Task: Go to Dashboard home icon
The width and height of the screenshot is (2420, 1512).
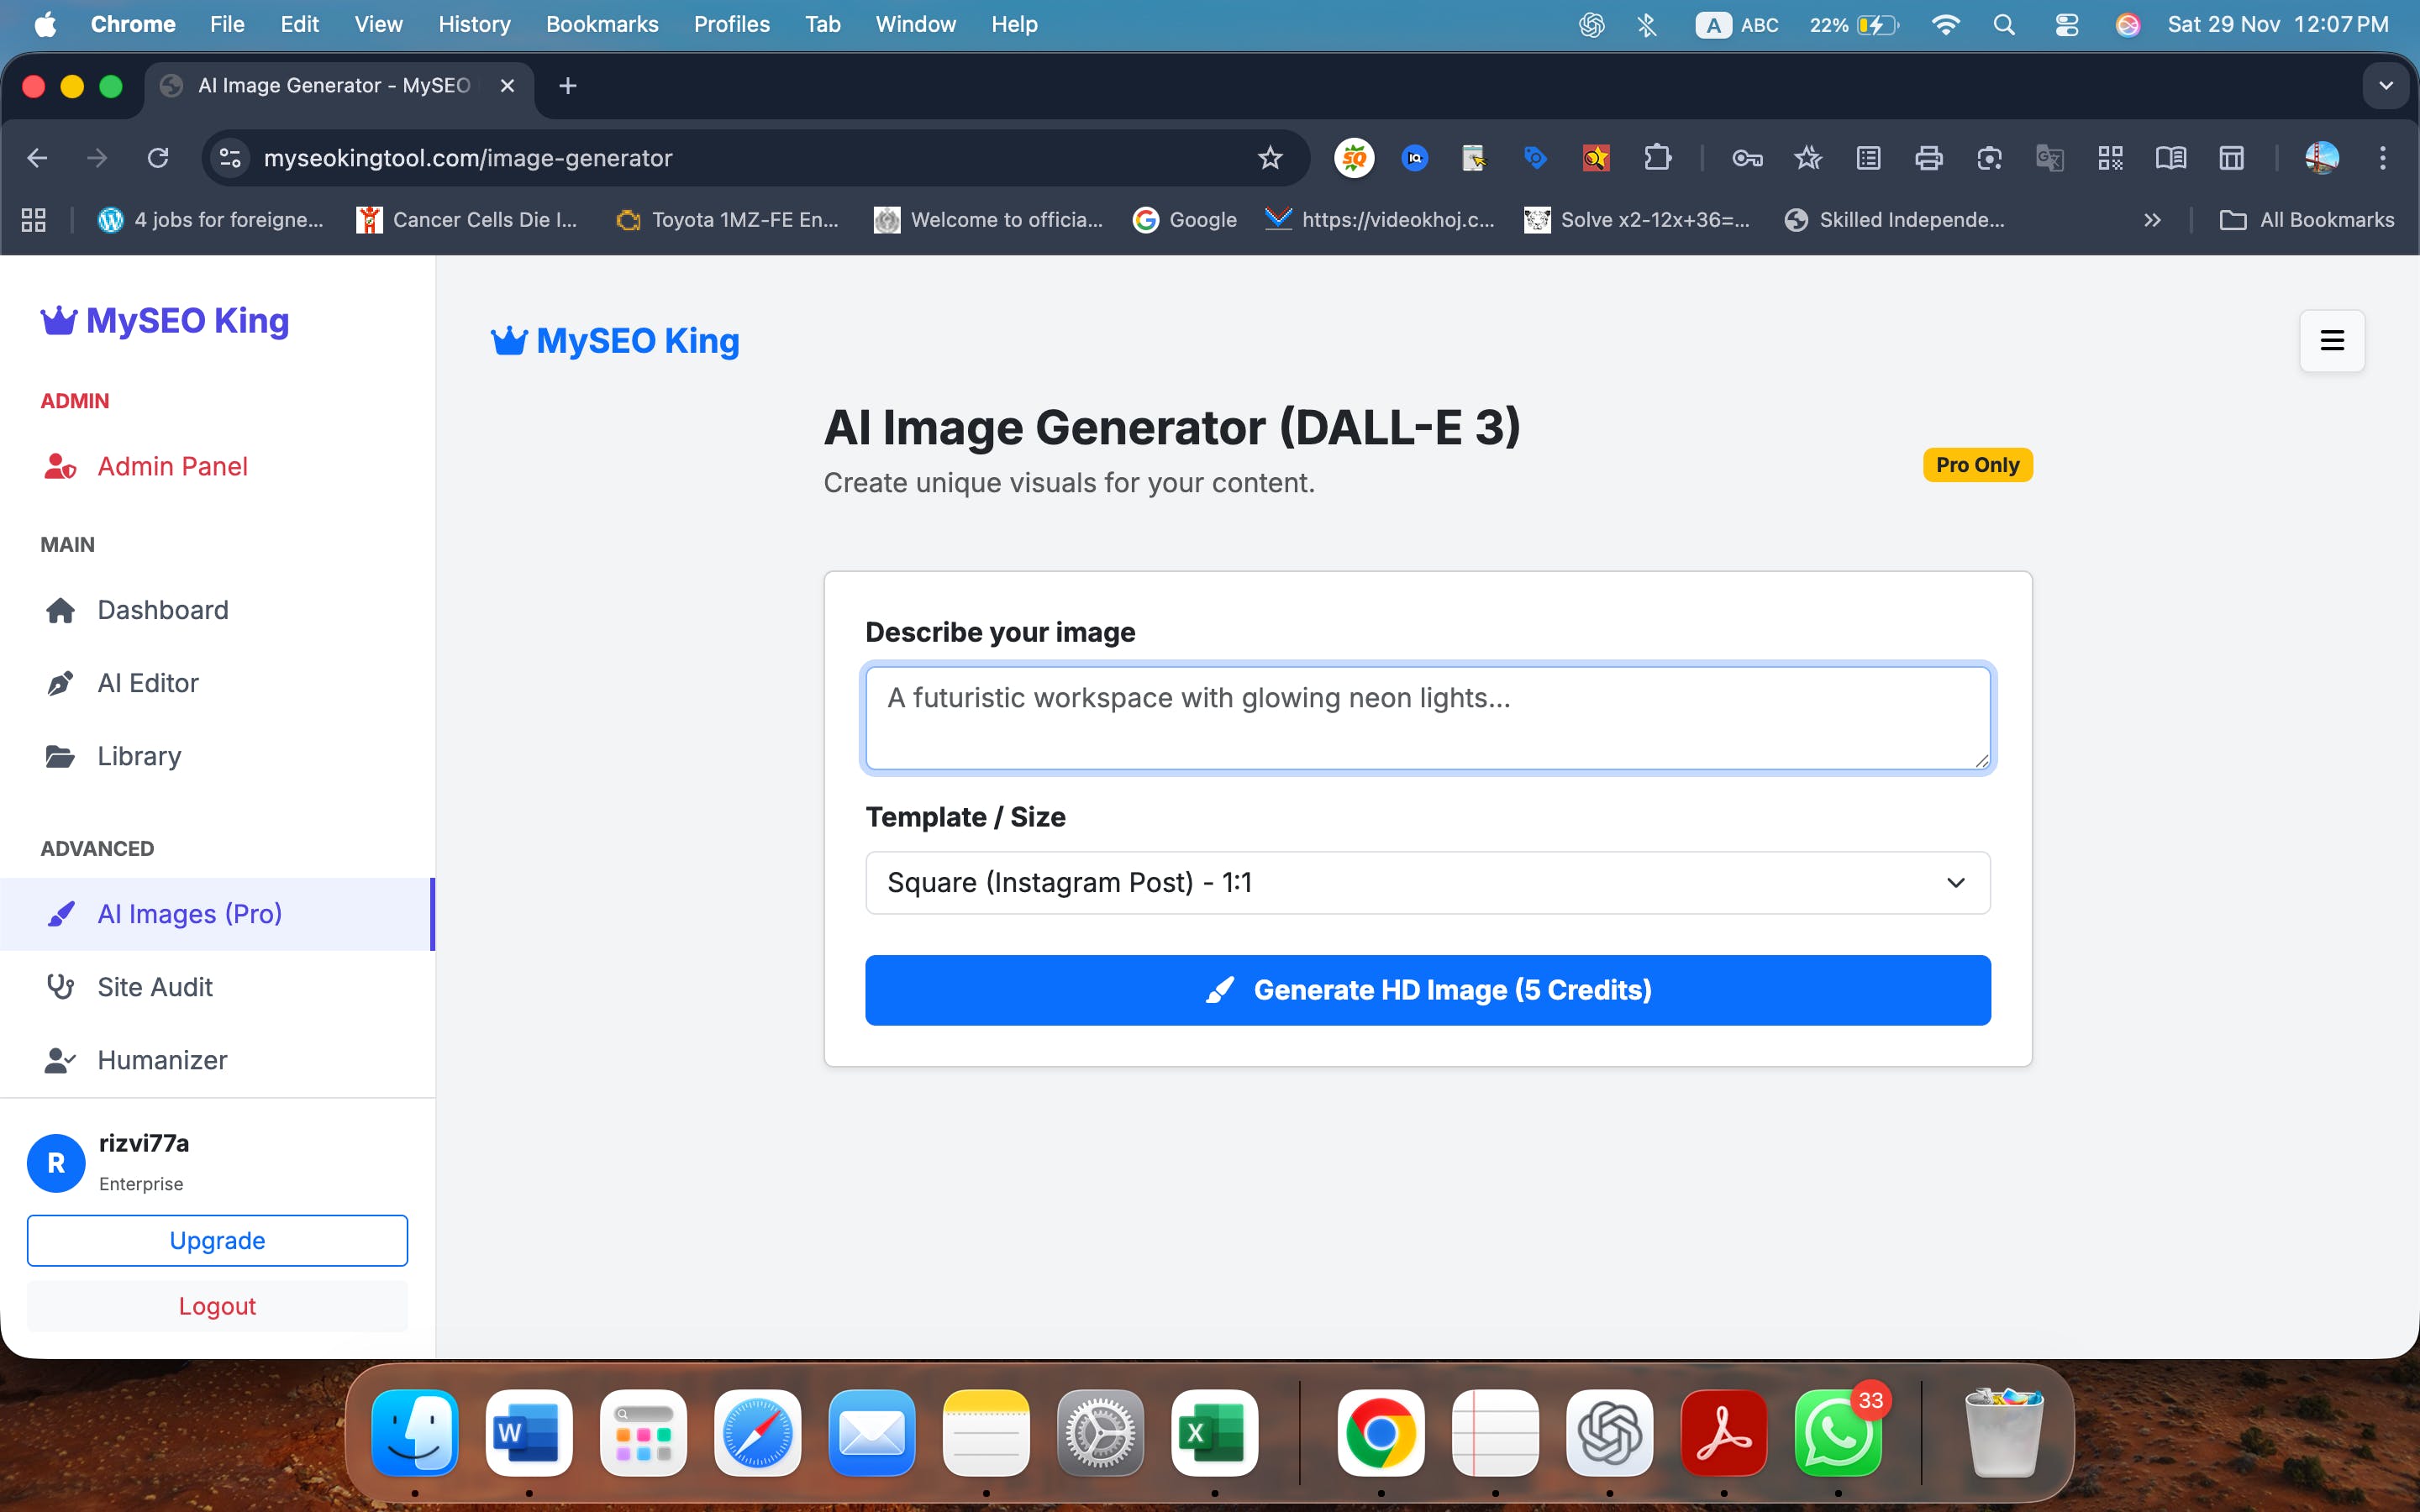Action: tap(61, 610)
